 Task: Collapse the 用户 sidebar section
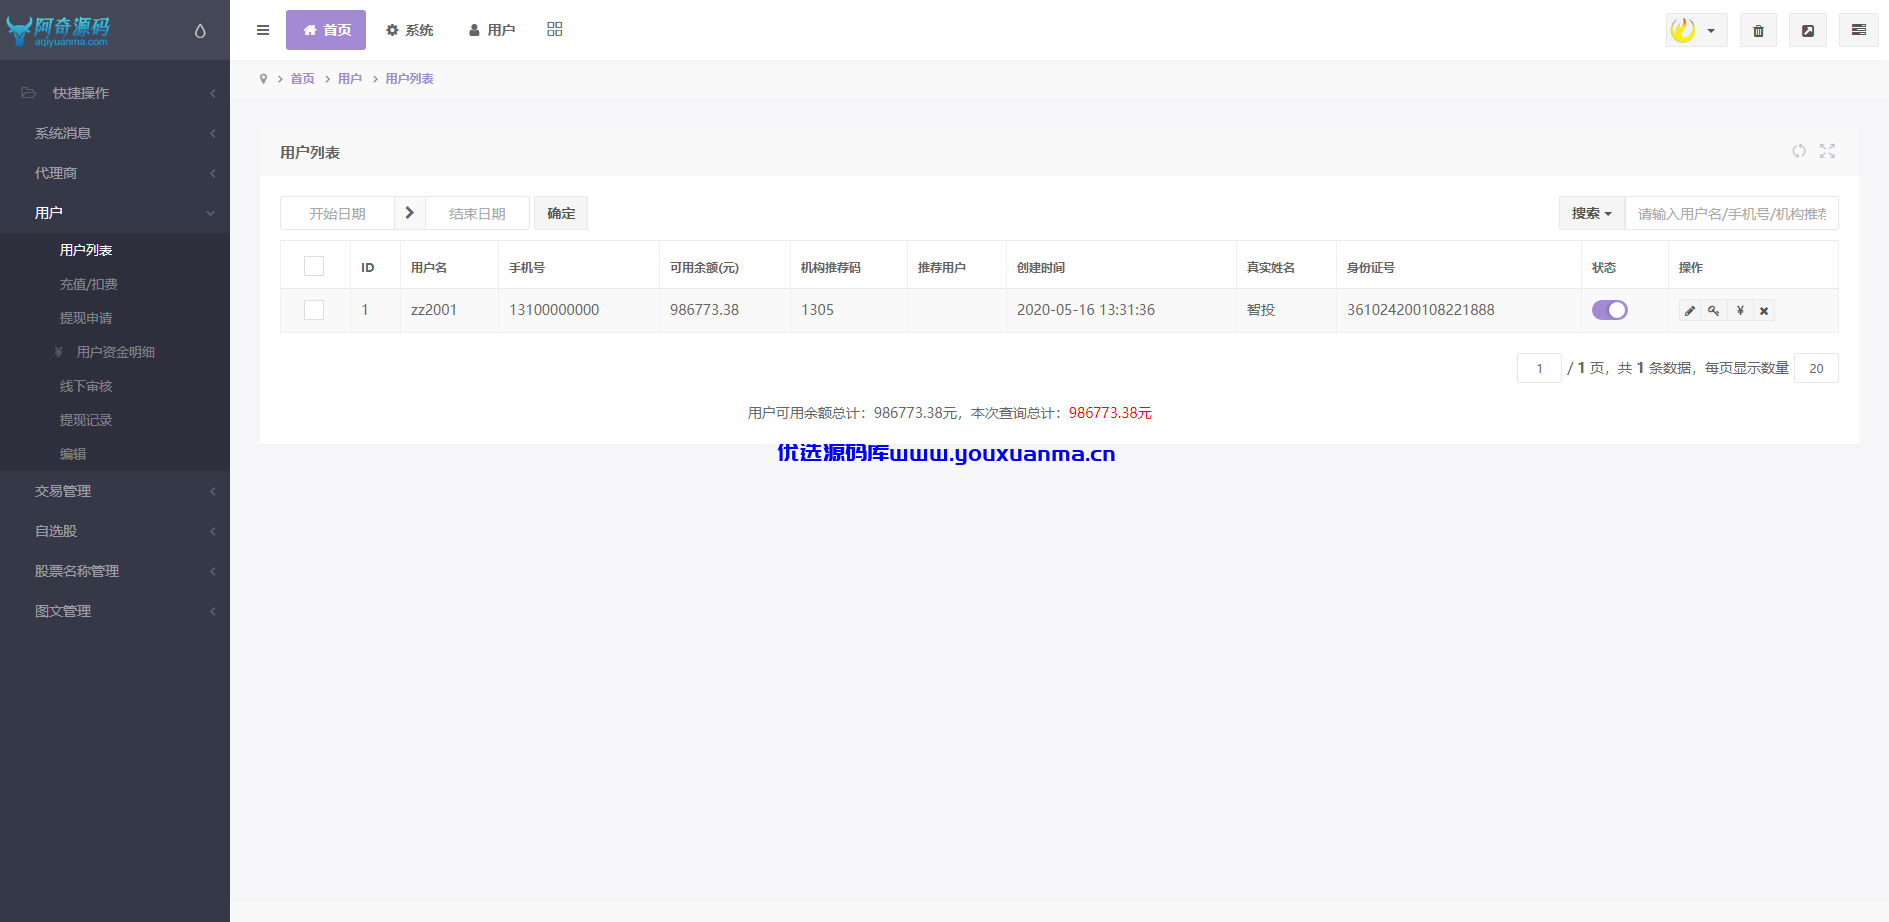click(x=115, y=213)
